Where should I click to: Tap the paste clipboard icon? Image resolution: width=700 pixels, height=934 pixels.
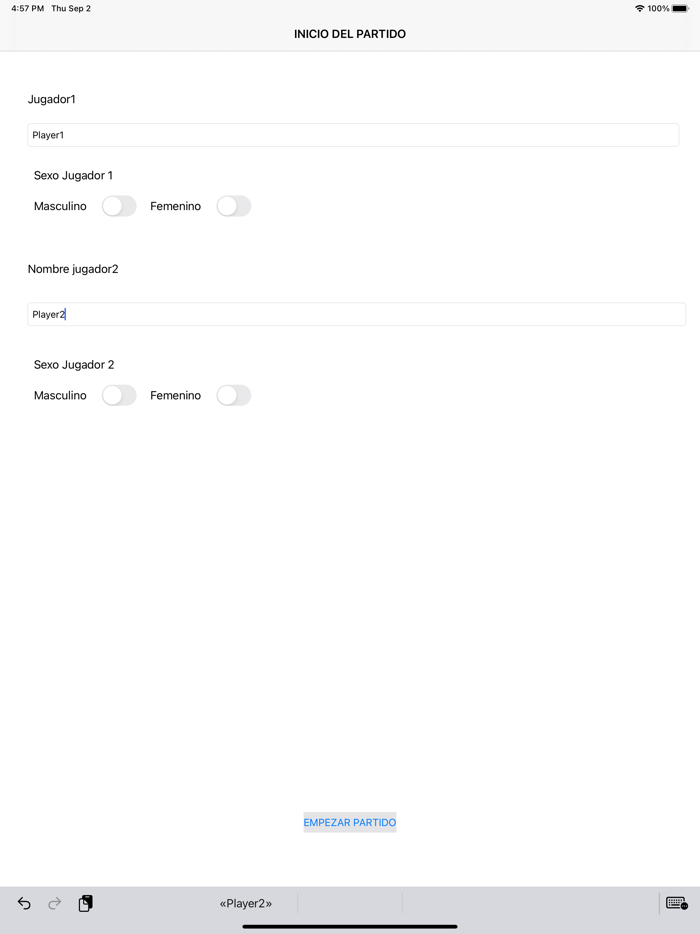[x=86, y=903]
